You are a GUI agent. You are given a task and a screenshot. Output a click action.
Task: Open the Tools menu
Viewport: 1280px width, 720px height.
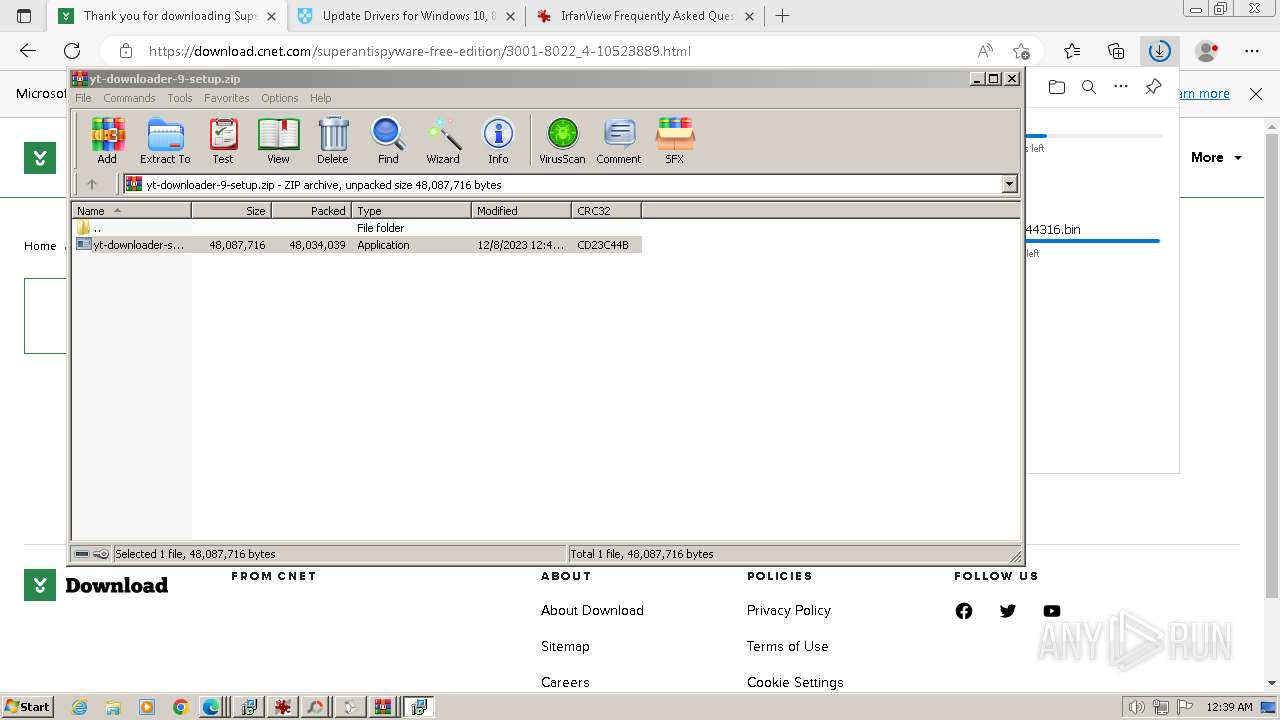[x=180, y=98]
